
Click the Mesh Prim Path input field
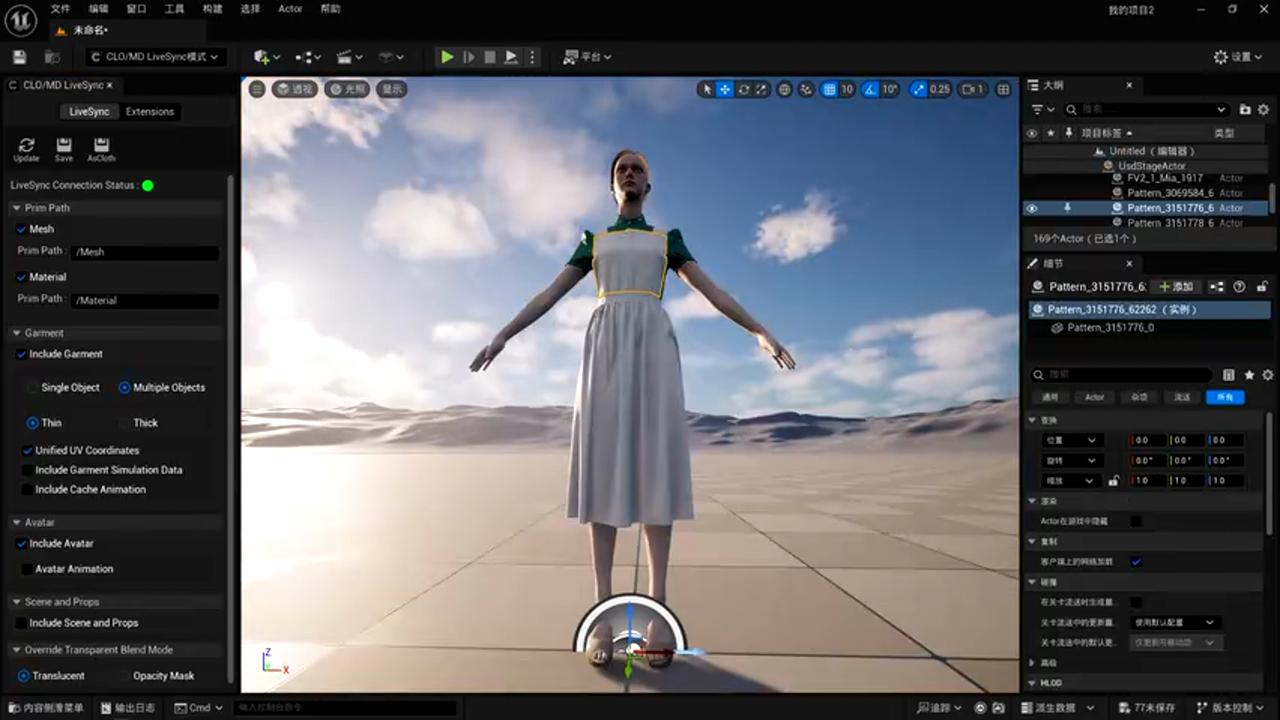pyautogui.click(x=146, y=252)
